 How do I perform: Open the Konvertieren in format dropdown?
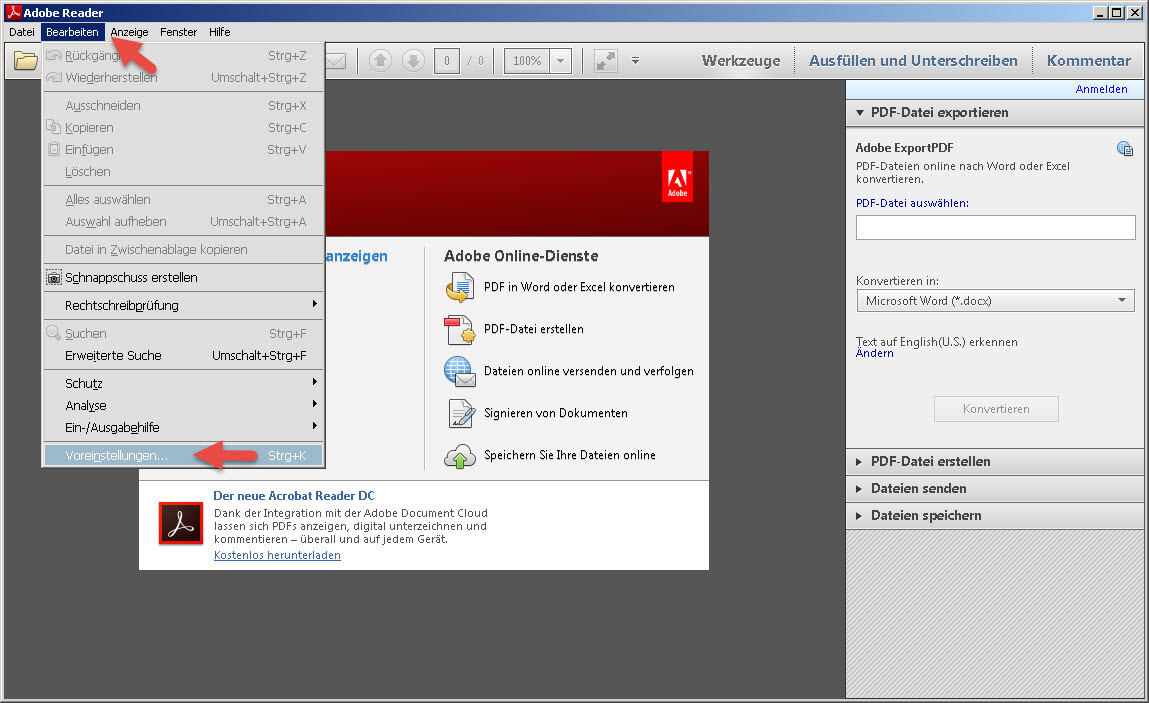coord(995,300)
